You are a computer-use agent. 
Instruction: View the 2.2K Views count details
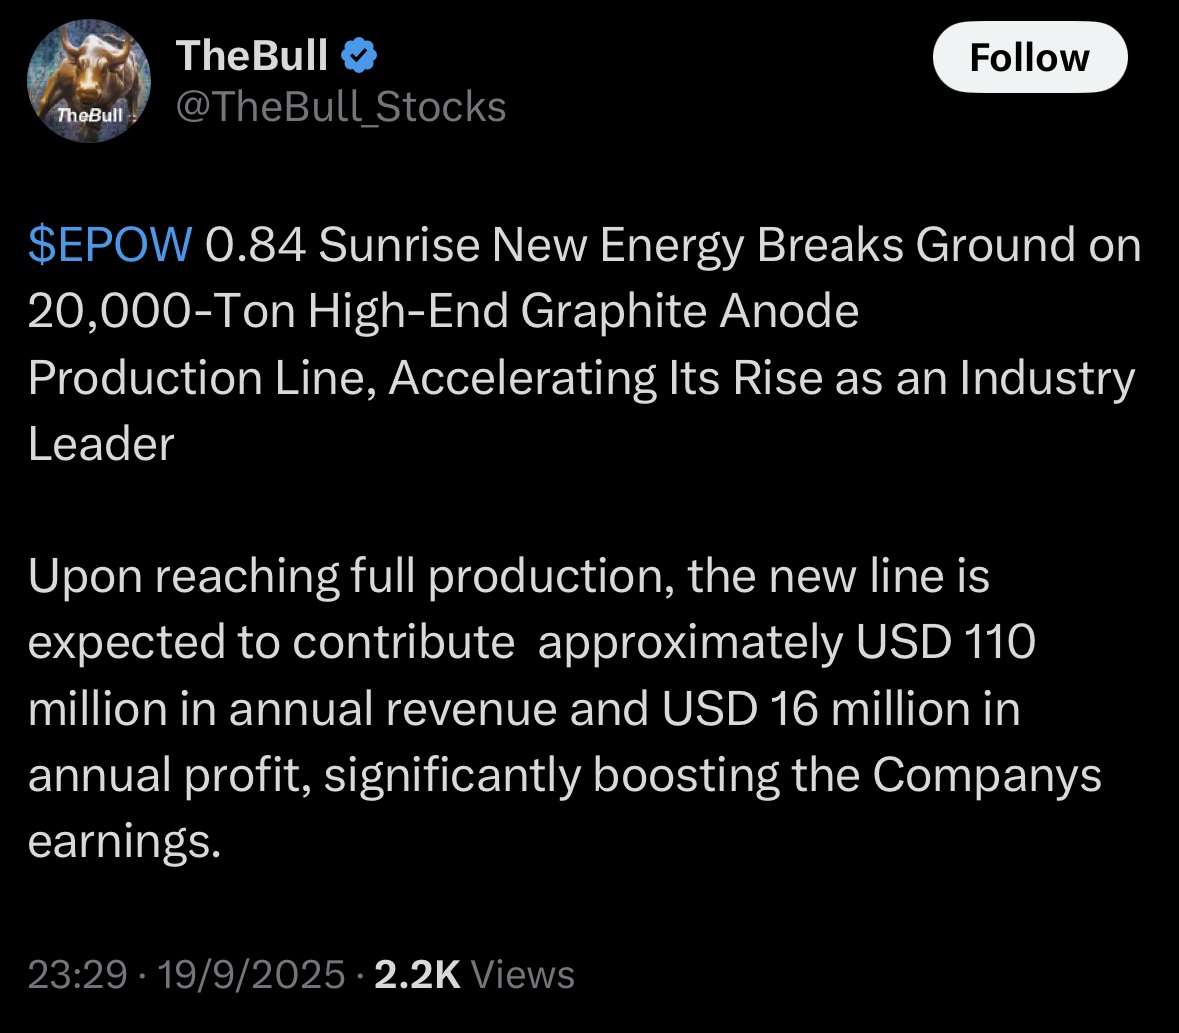473,974
